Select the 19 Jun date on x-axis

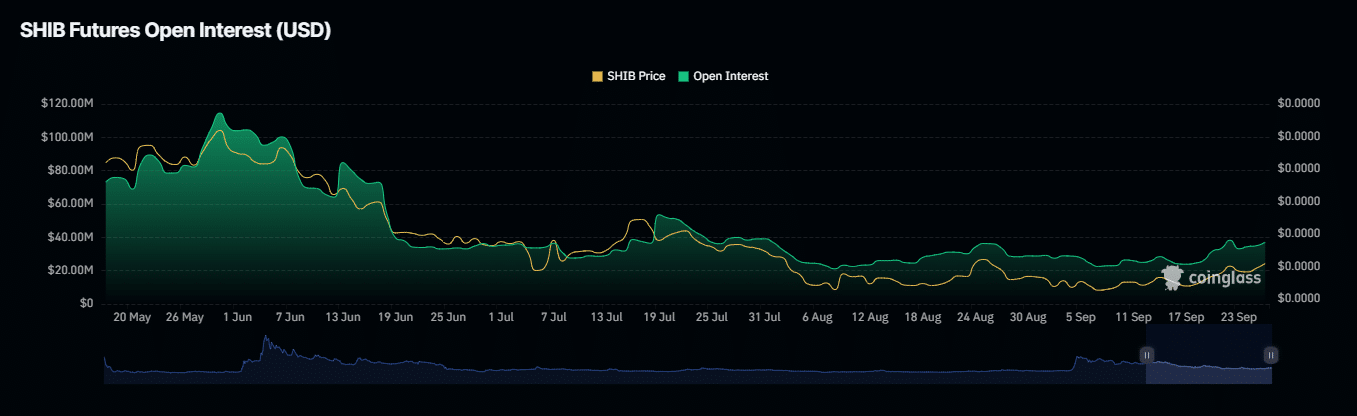[x=396, y=317]
